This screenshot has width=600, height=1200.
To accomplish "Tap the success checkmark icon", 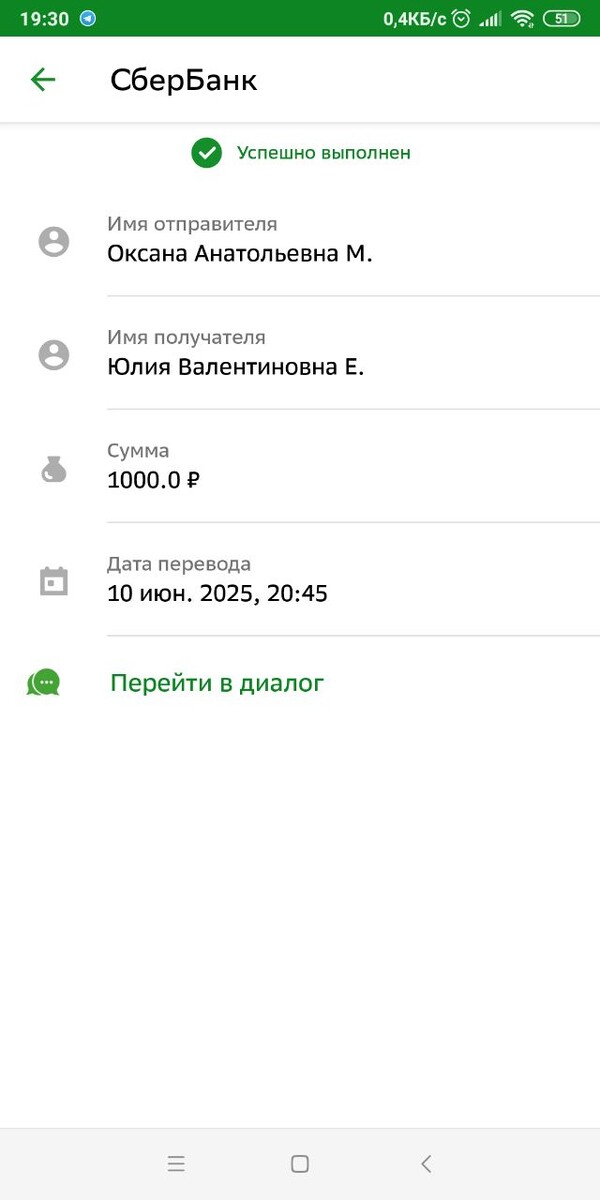I will pyautogui.click(x=206, y=155).
